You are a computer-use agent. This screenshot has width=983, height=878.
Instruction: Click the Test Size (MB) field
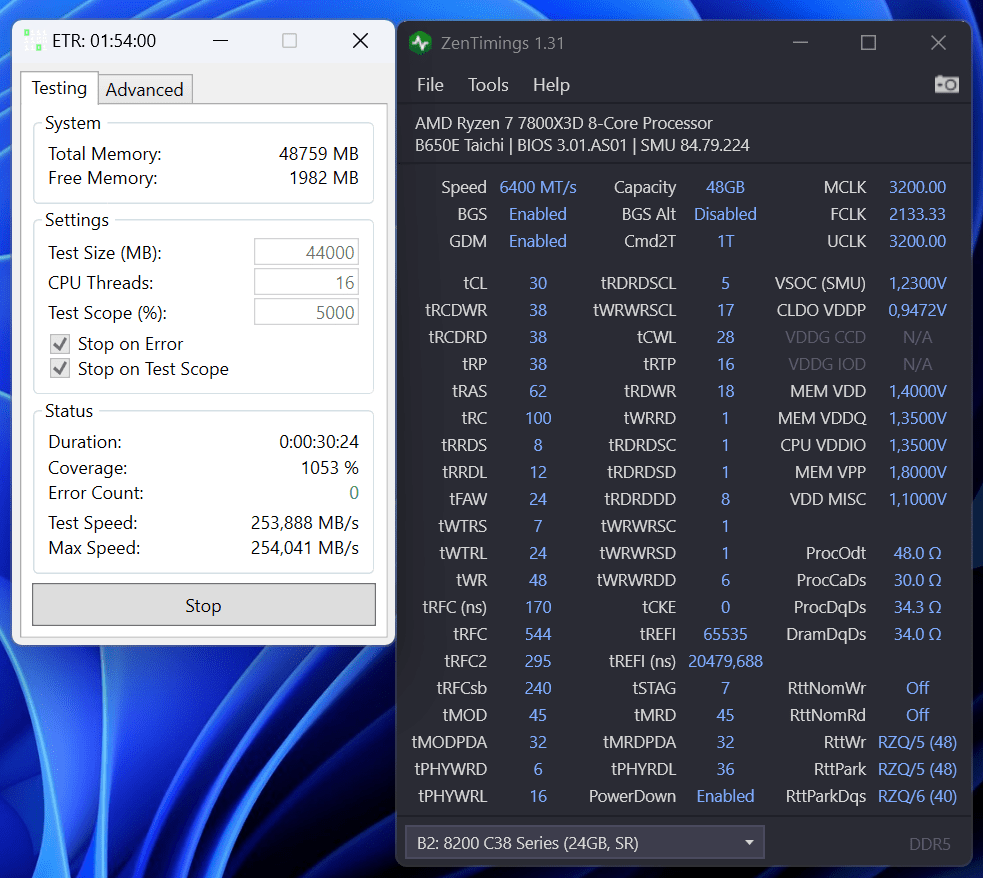pos(307,253)
